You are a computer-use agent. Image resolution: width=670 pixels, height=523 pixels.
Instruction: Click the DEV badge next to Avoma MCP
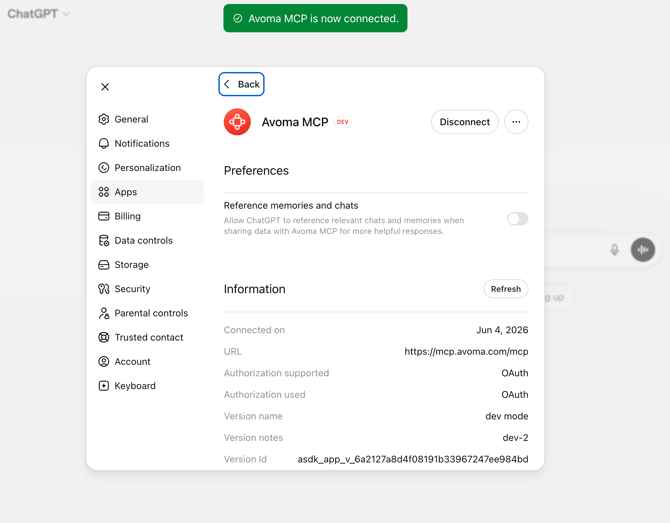[x=343, y=122]
